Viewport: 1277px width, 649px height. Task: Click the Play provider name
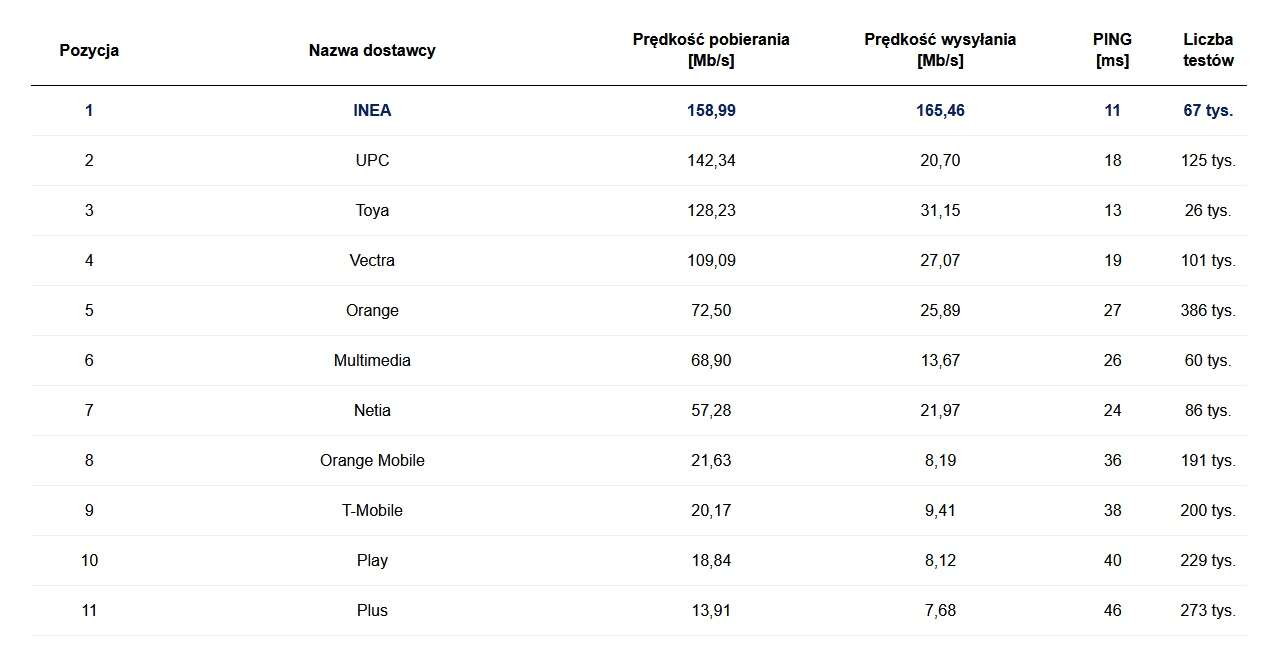click(x=372, y=561)
